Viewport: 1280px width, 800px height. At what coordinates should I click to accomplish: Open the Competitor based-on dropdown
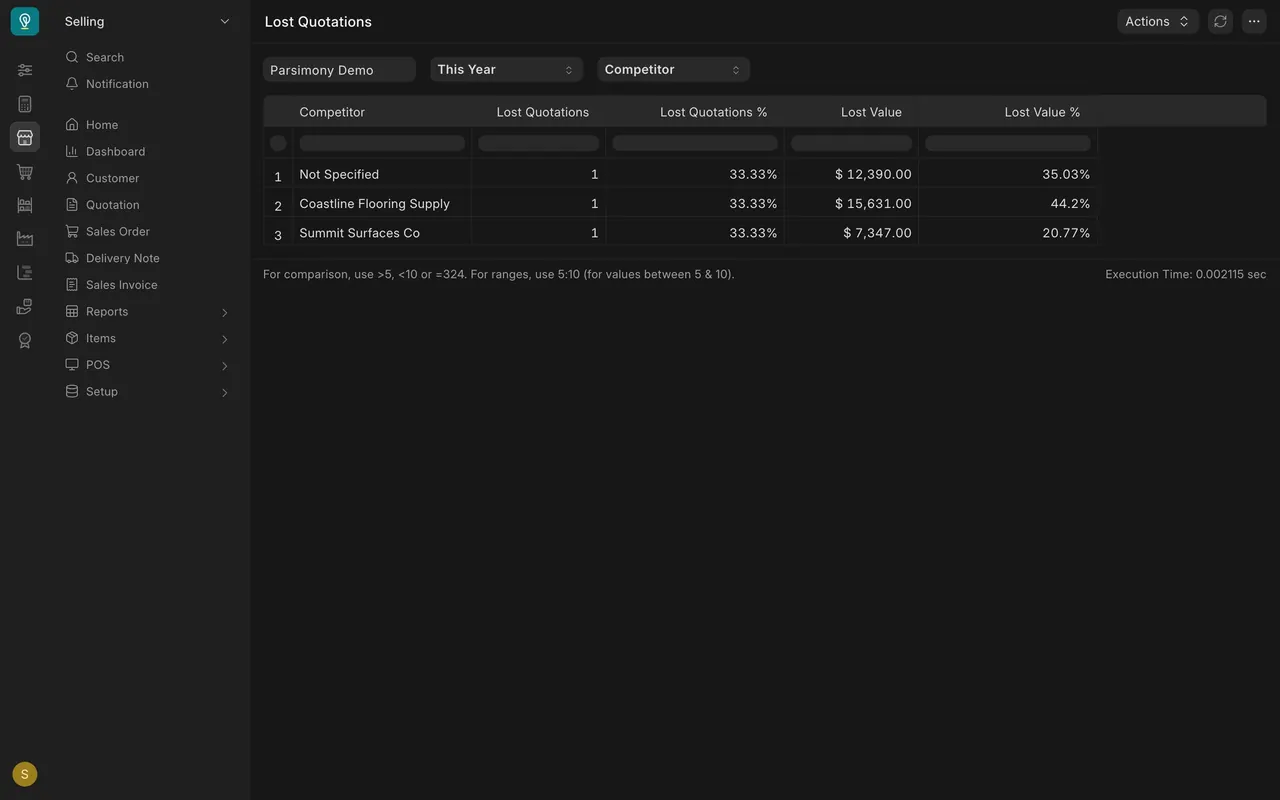pos(674,69)
